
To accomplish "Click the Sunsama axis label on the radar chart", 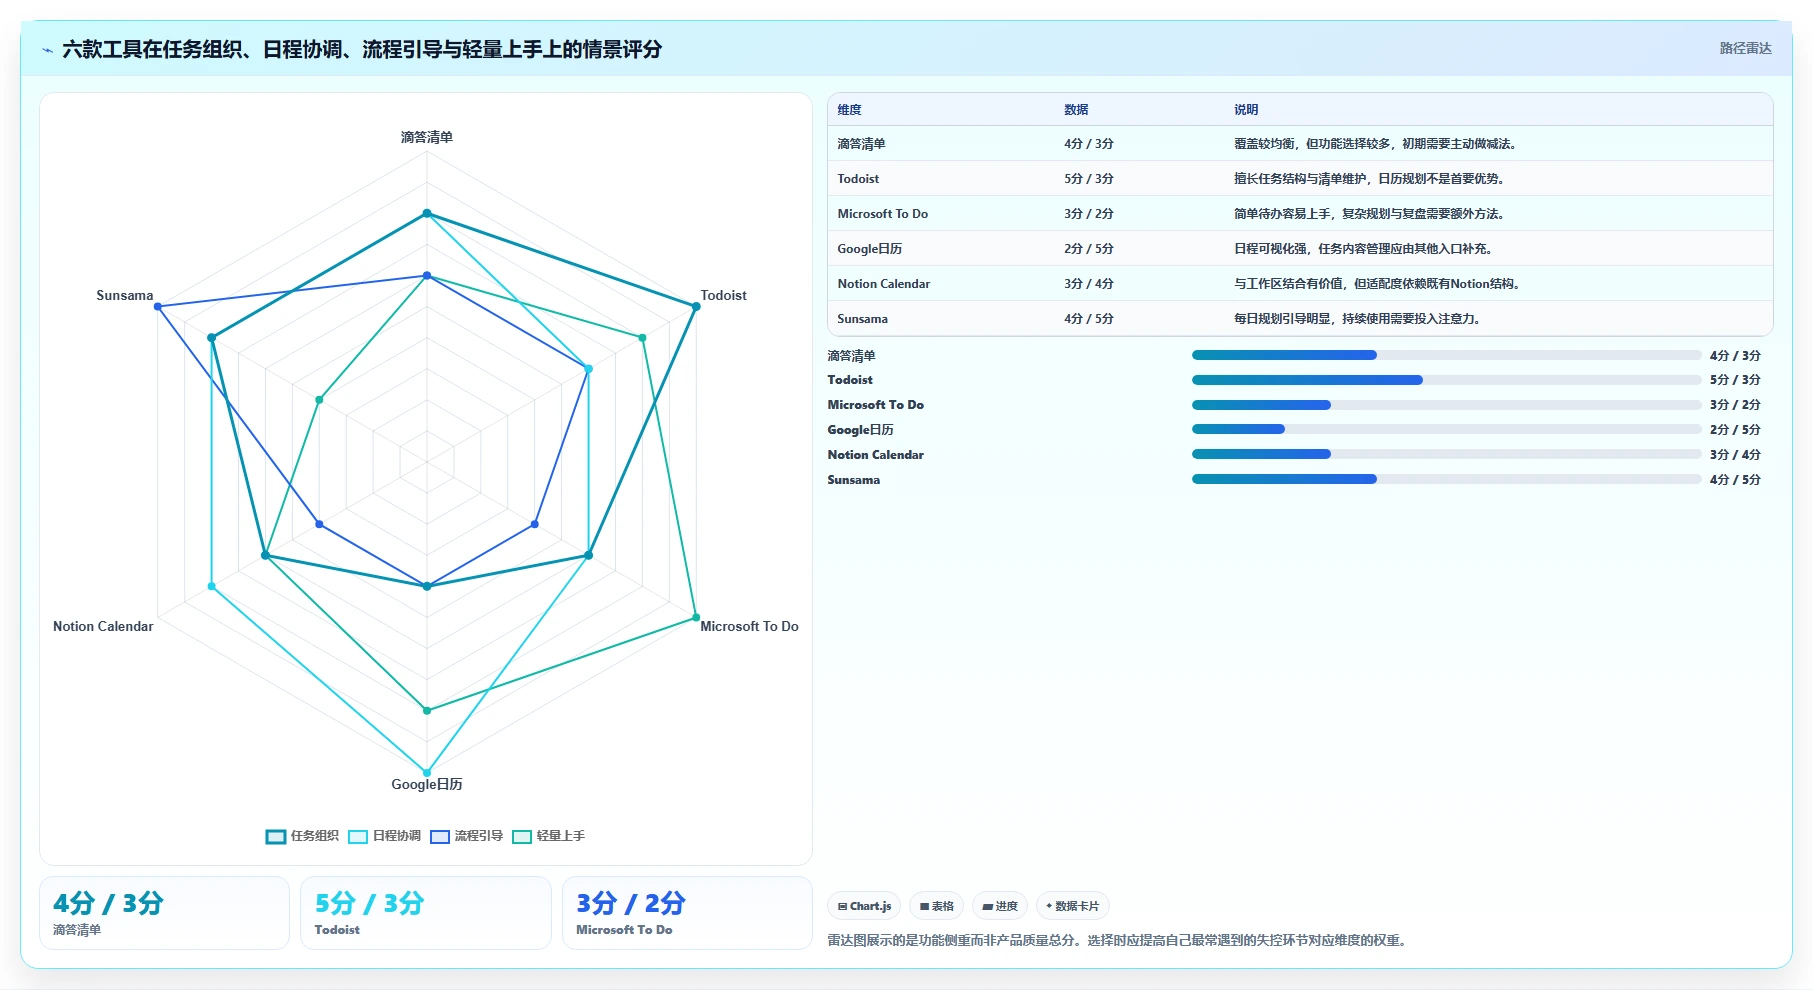I will coord(125,295).
